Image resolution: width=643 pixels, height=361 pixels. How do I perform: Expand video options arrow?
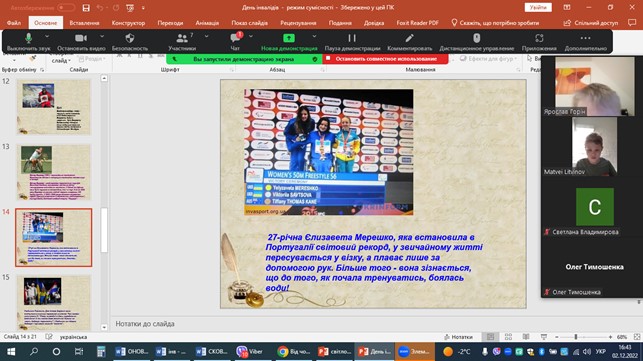coord(102,37)
